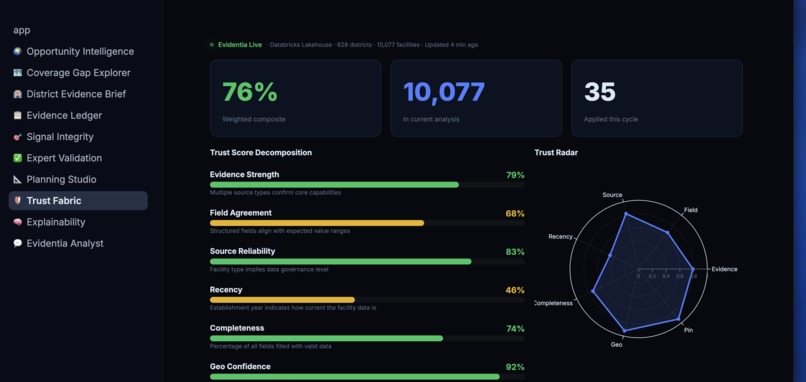This screenshot has width=806, height=382.
Task: Click 'Percentage of all fields filled' description
Action: [x=270, y=347]
